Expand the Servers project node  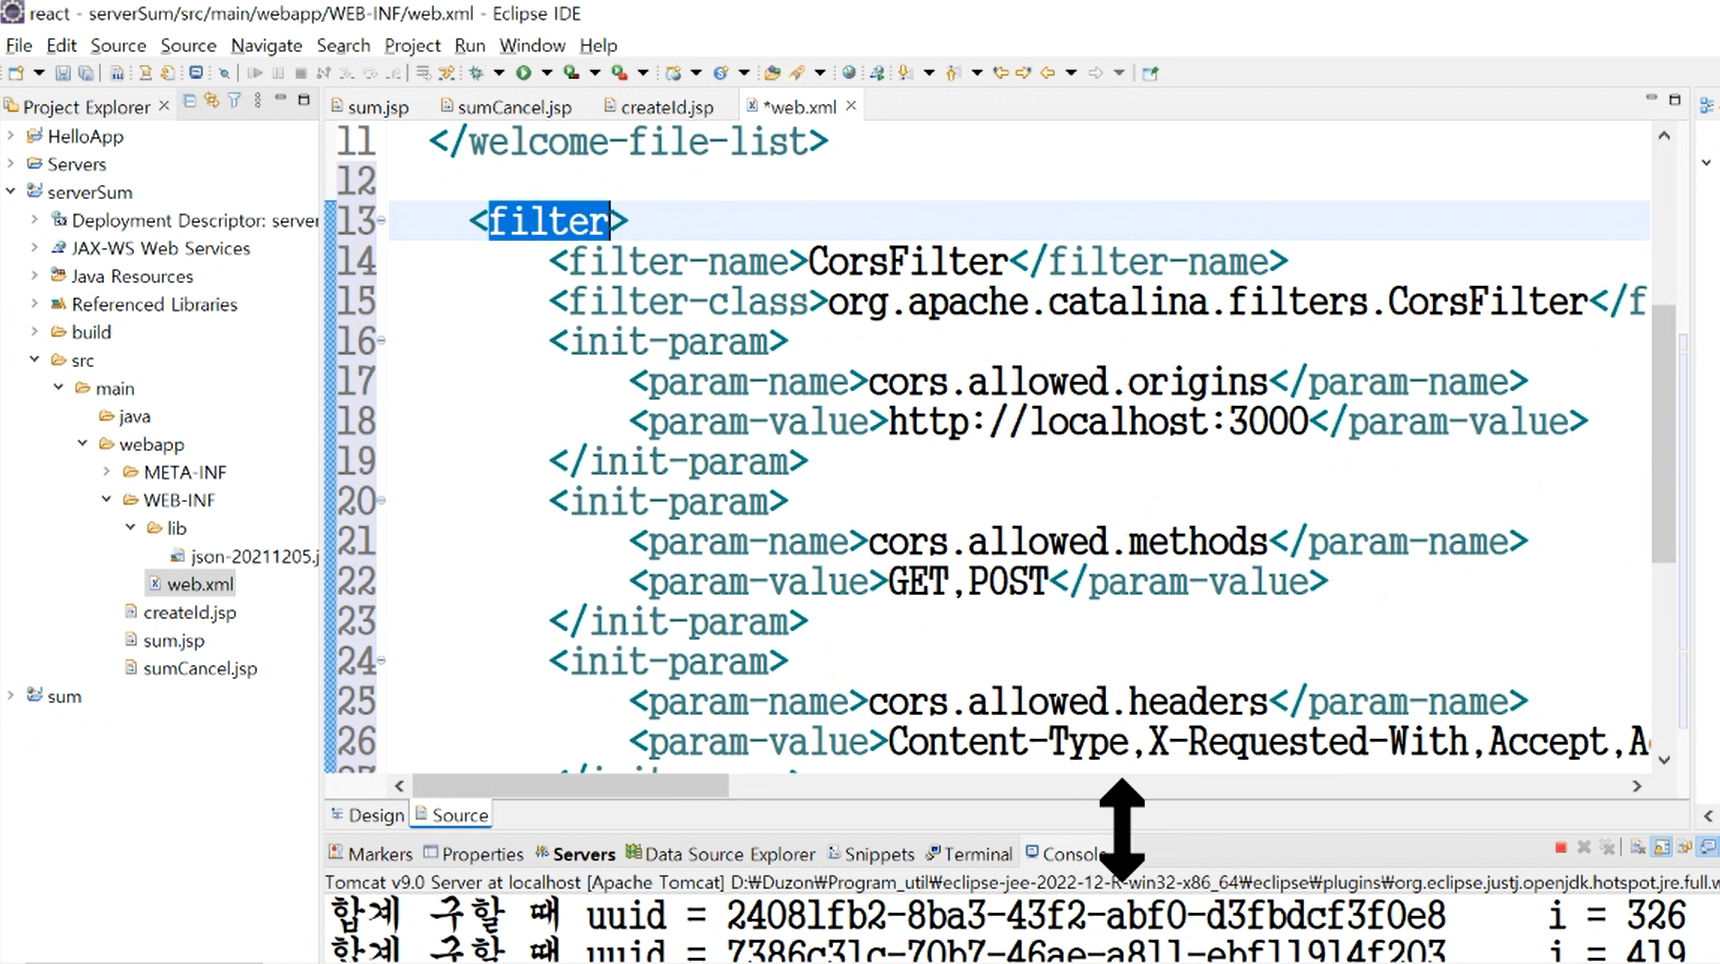click(11, 163)
